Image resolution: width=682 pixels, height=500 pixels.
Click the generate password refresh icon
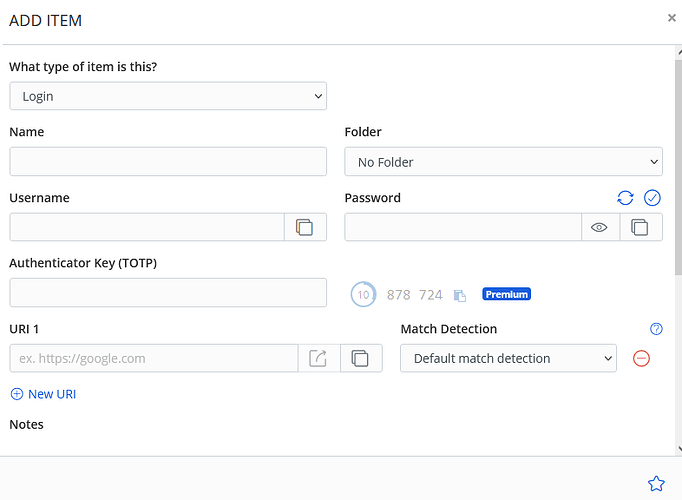point(626,198)
